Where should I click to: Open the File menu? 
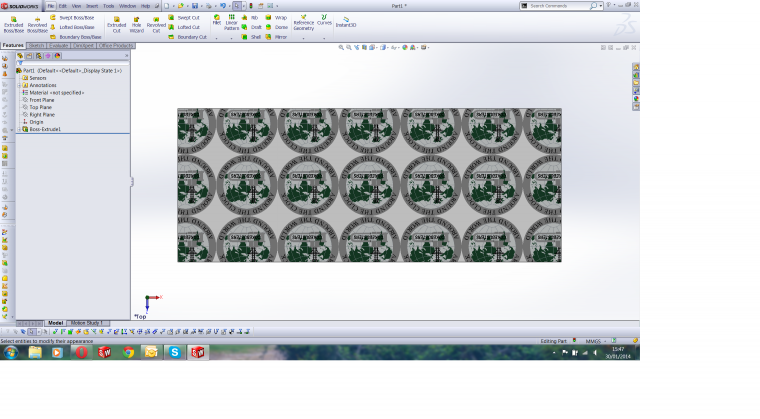[x=50, y=6]
